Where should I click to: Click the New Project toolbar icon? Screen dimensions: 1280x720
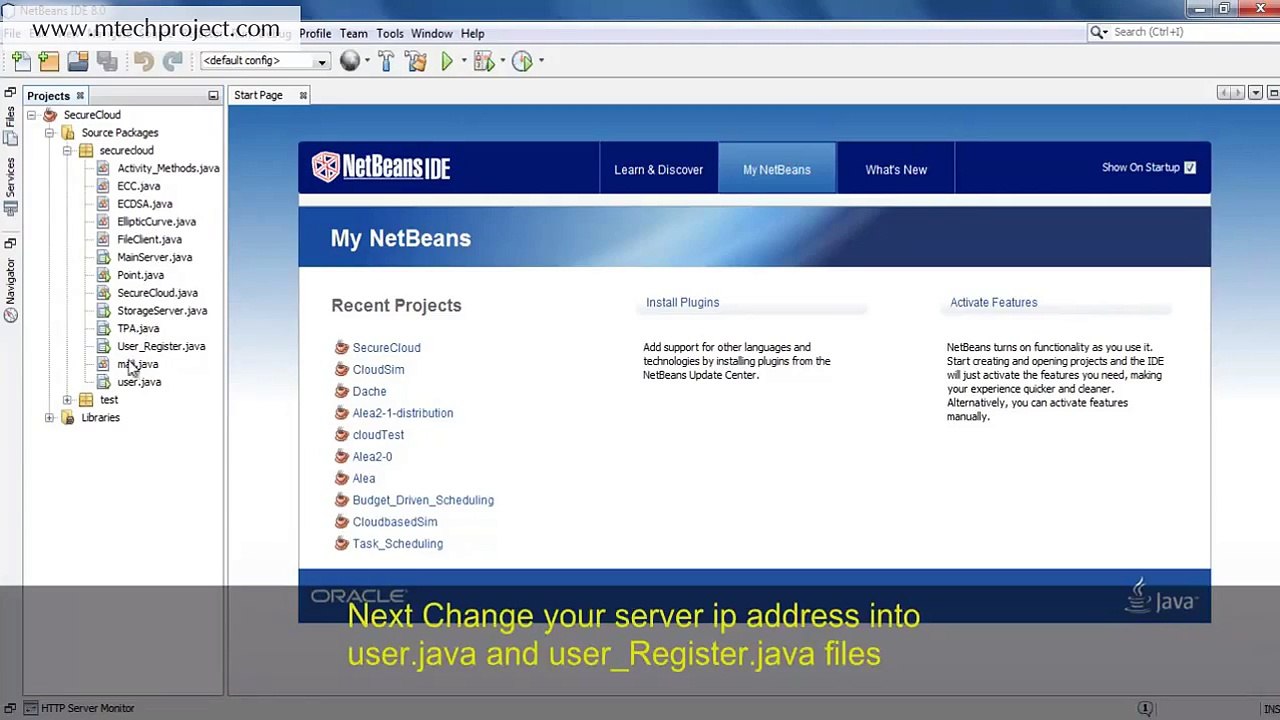[x=49, y=61]
